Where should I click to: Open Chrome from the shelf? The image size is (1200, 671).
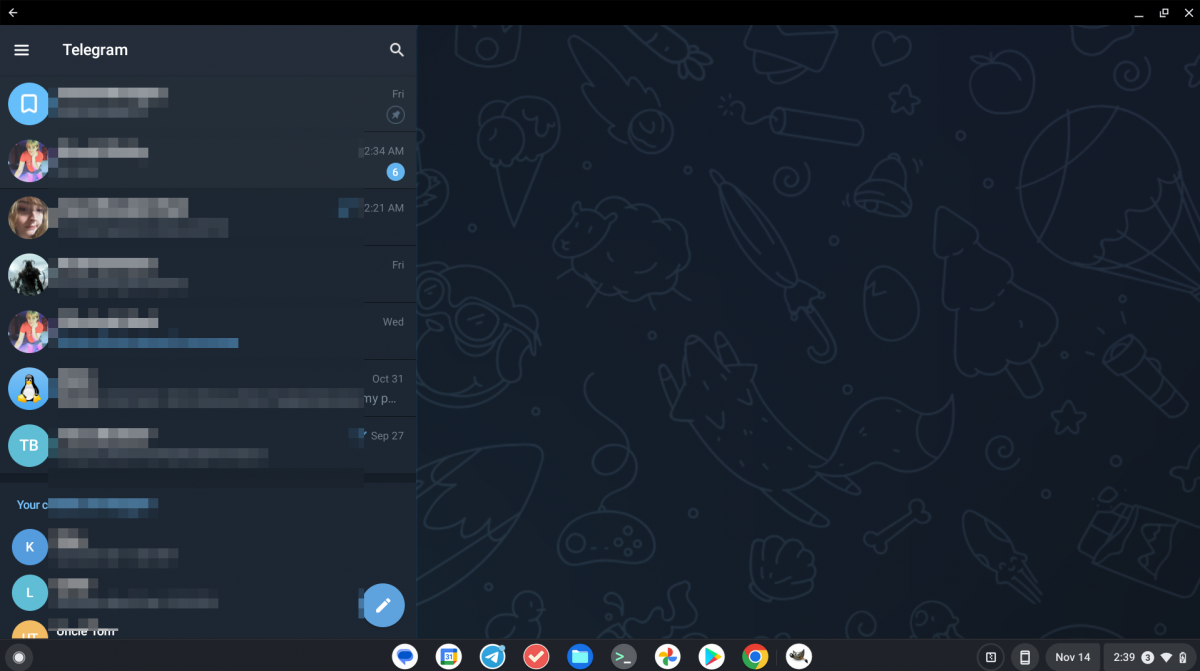pyautogui.click(x=755, y=657)
